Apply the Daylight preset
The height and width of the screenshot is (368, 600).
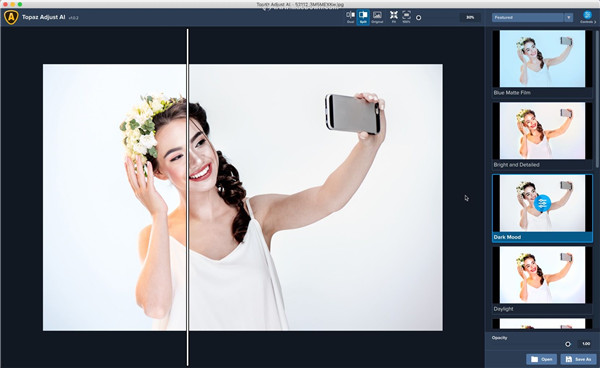[542, 275]
